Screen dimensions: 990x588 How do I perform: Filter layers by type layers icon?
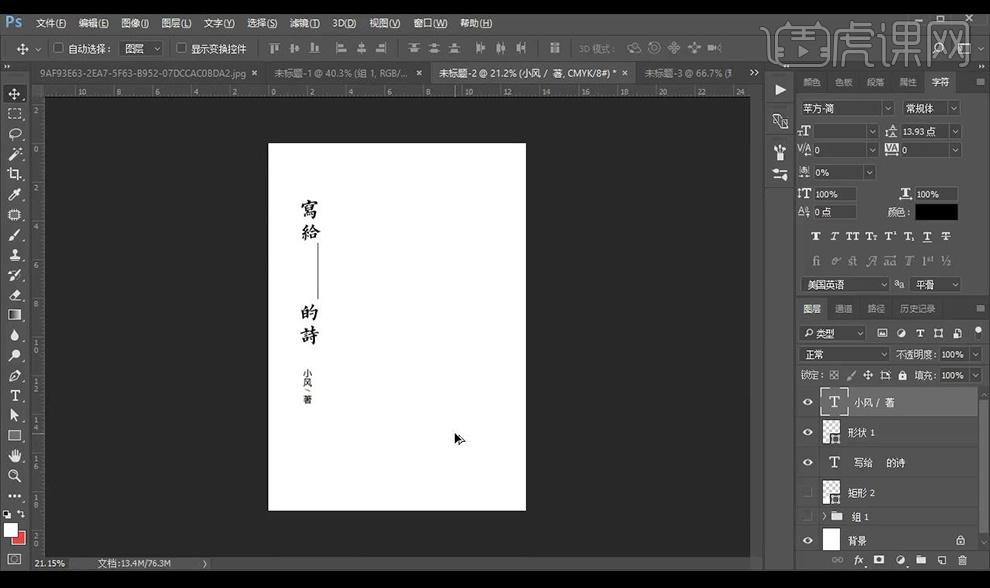(x=920, y=333)
